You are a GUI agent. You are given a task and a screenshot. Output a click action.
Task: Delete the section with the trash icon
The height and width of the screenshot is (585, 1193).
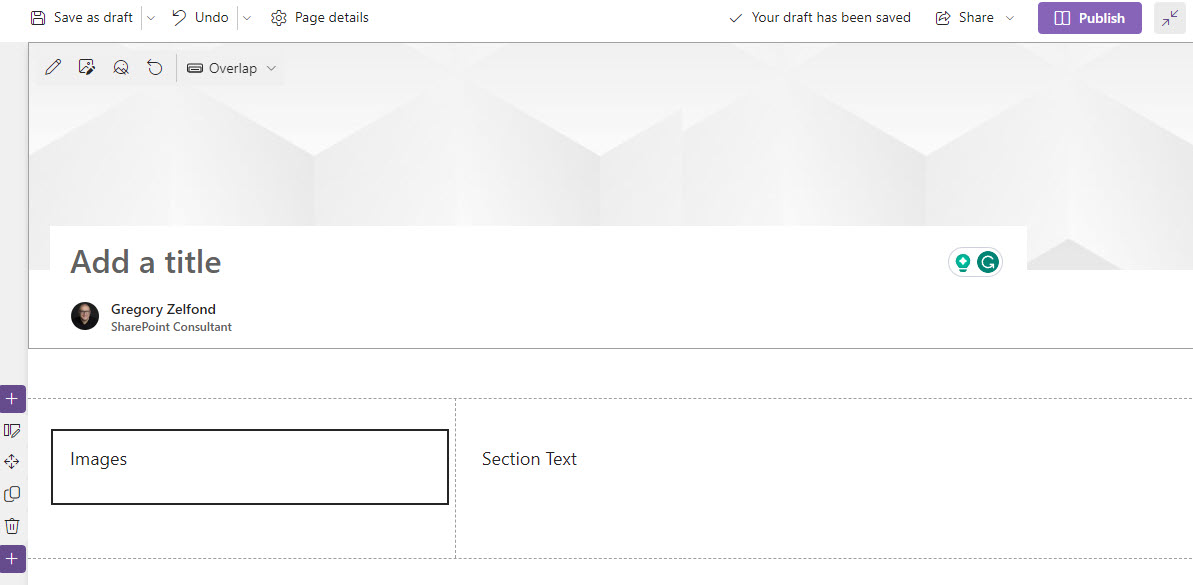click(12, 526)
